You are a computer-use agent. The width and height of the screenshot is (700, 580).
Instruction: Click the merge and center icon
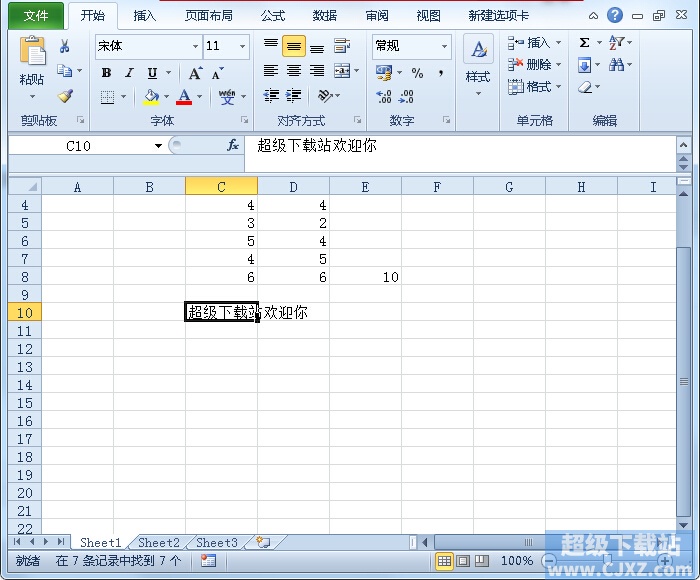click(342, 71)
